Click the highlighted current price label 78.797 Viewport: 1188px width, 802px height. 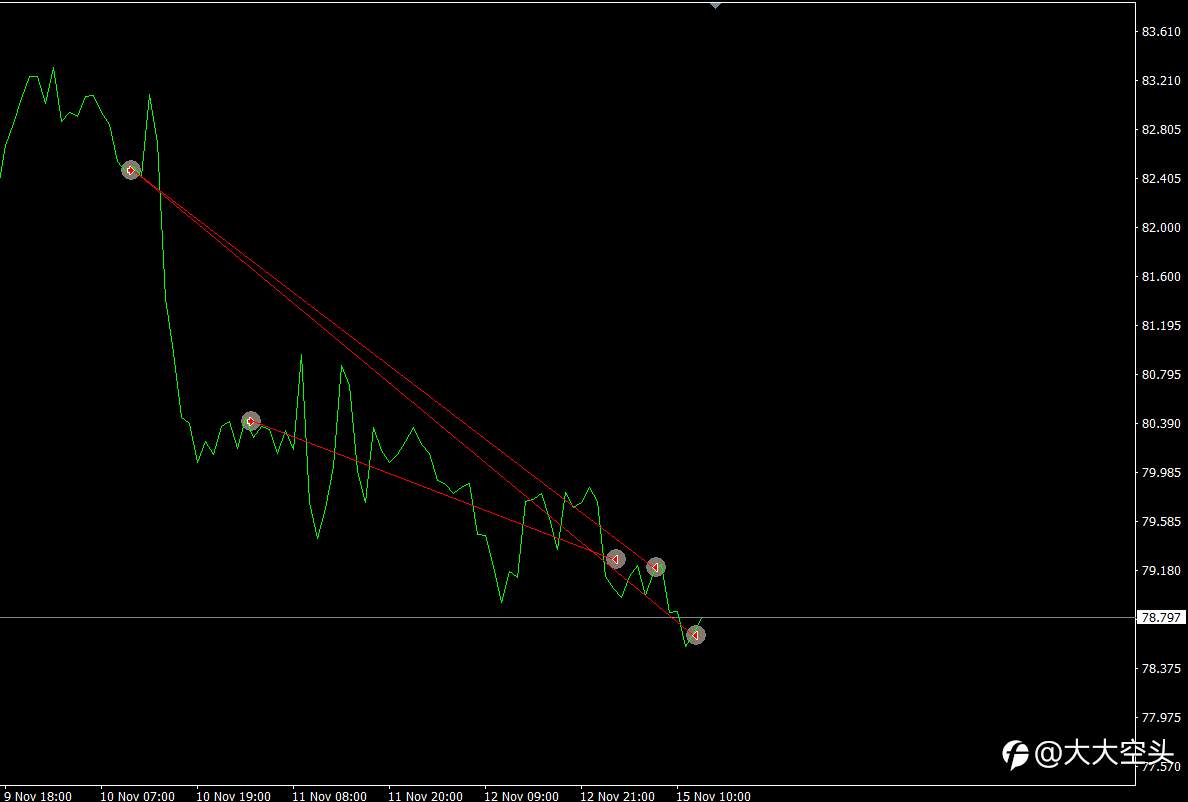coord(1161,617)
